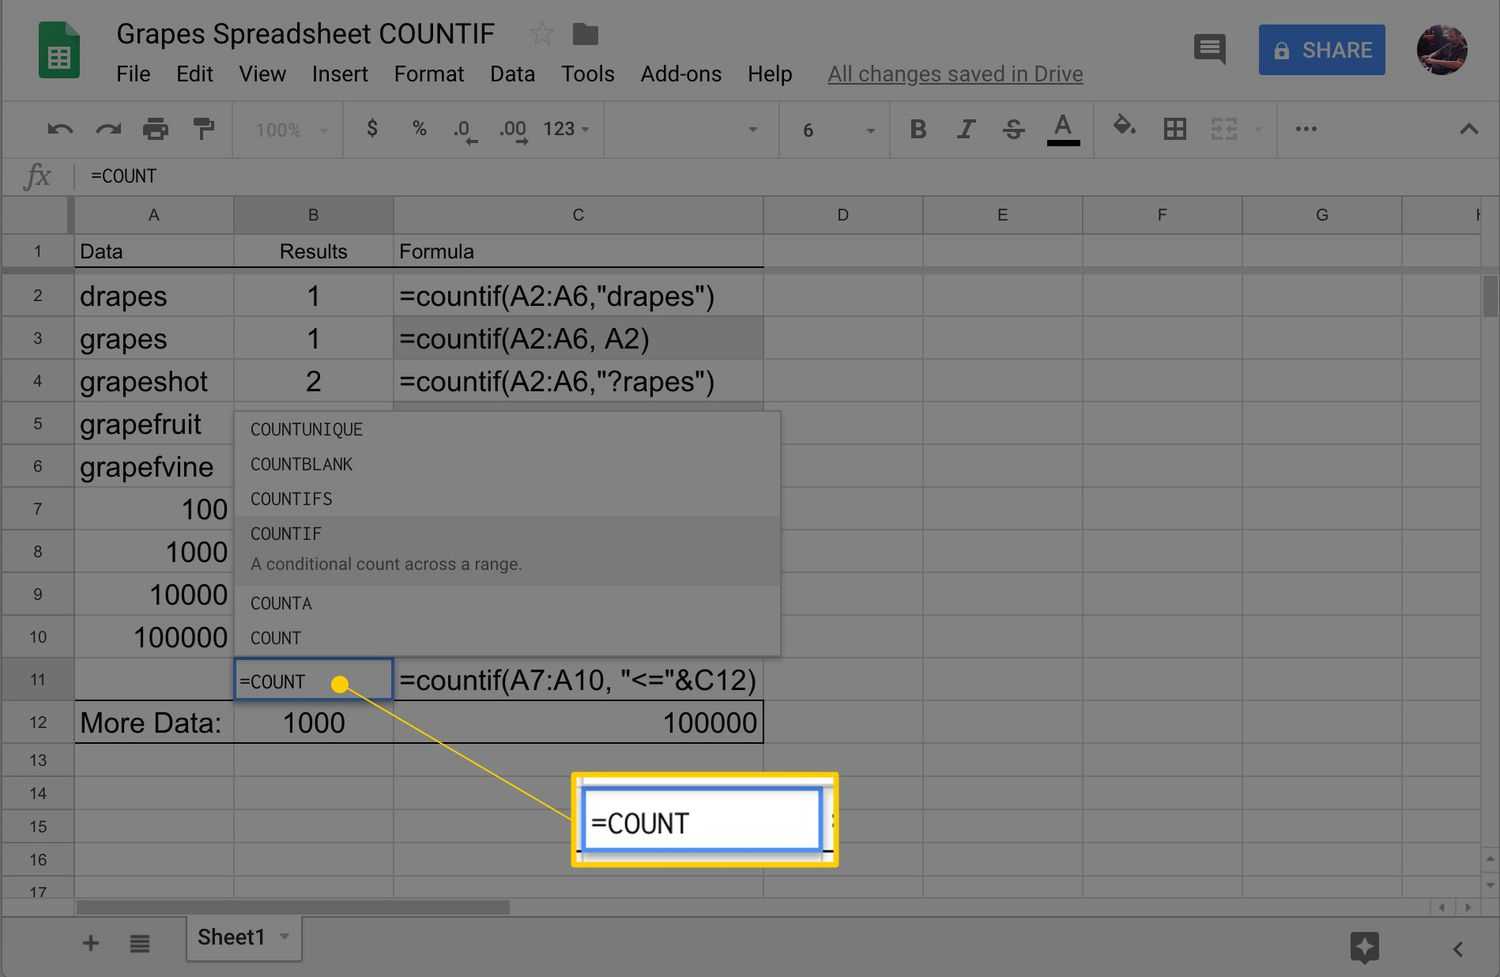Viewport: 1500px width, 977px height.
Task: Choose COUNTBLANK from the suggestions
Action: 506,464
